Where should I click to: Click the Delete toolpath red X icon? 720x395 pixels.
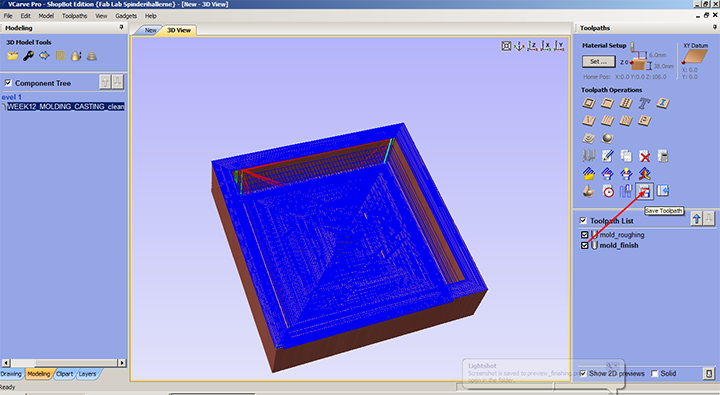(x=645, y=157)
